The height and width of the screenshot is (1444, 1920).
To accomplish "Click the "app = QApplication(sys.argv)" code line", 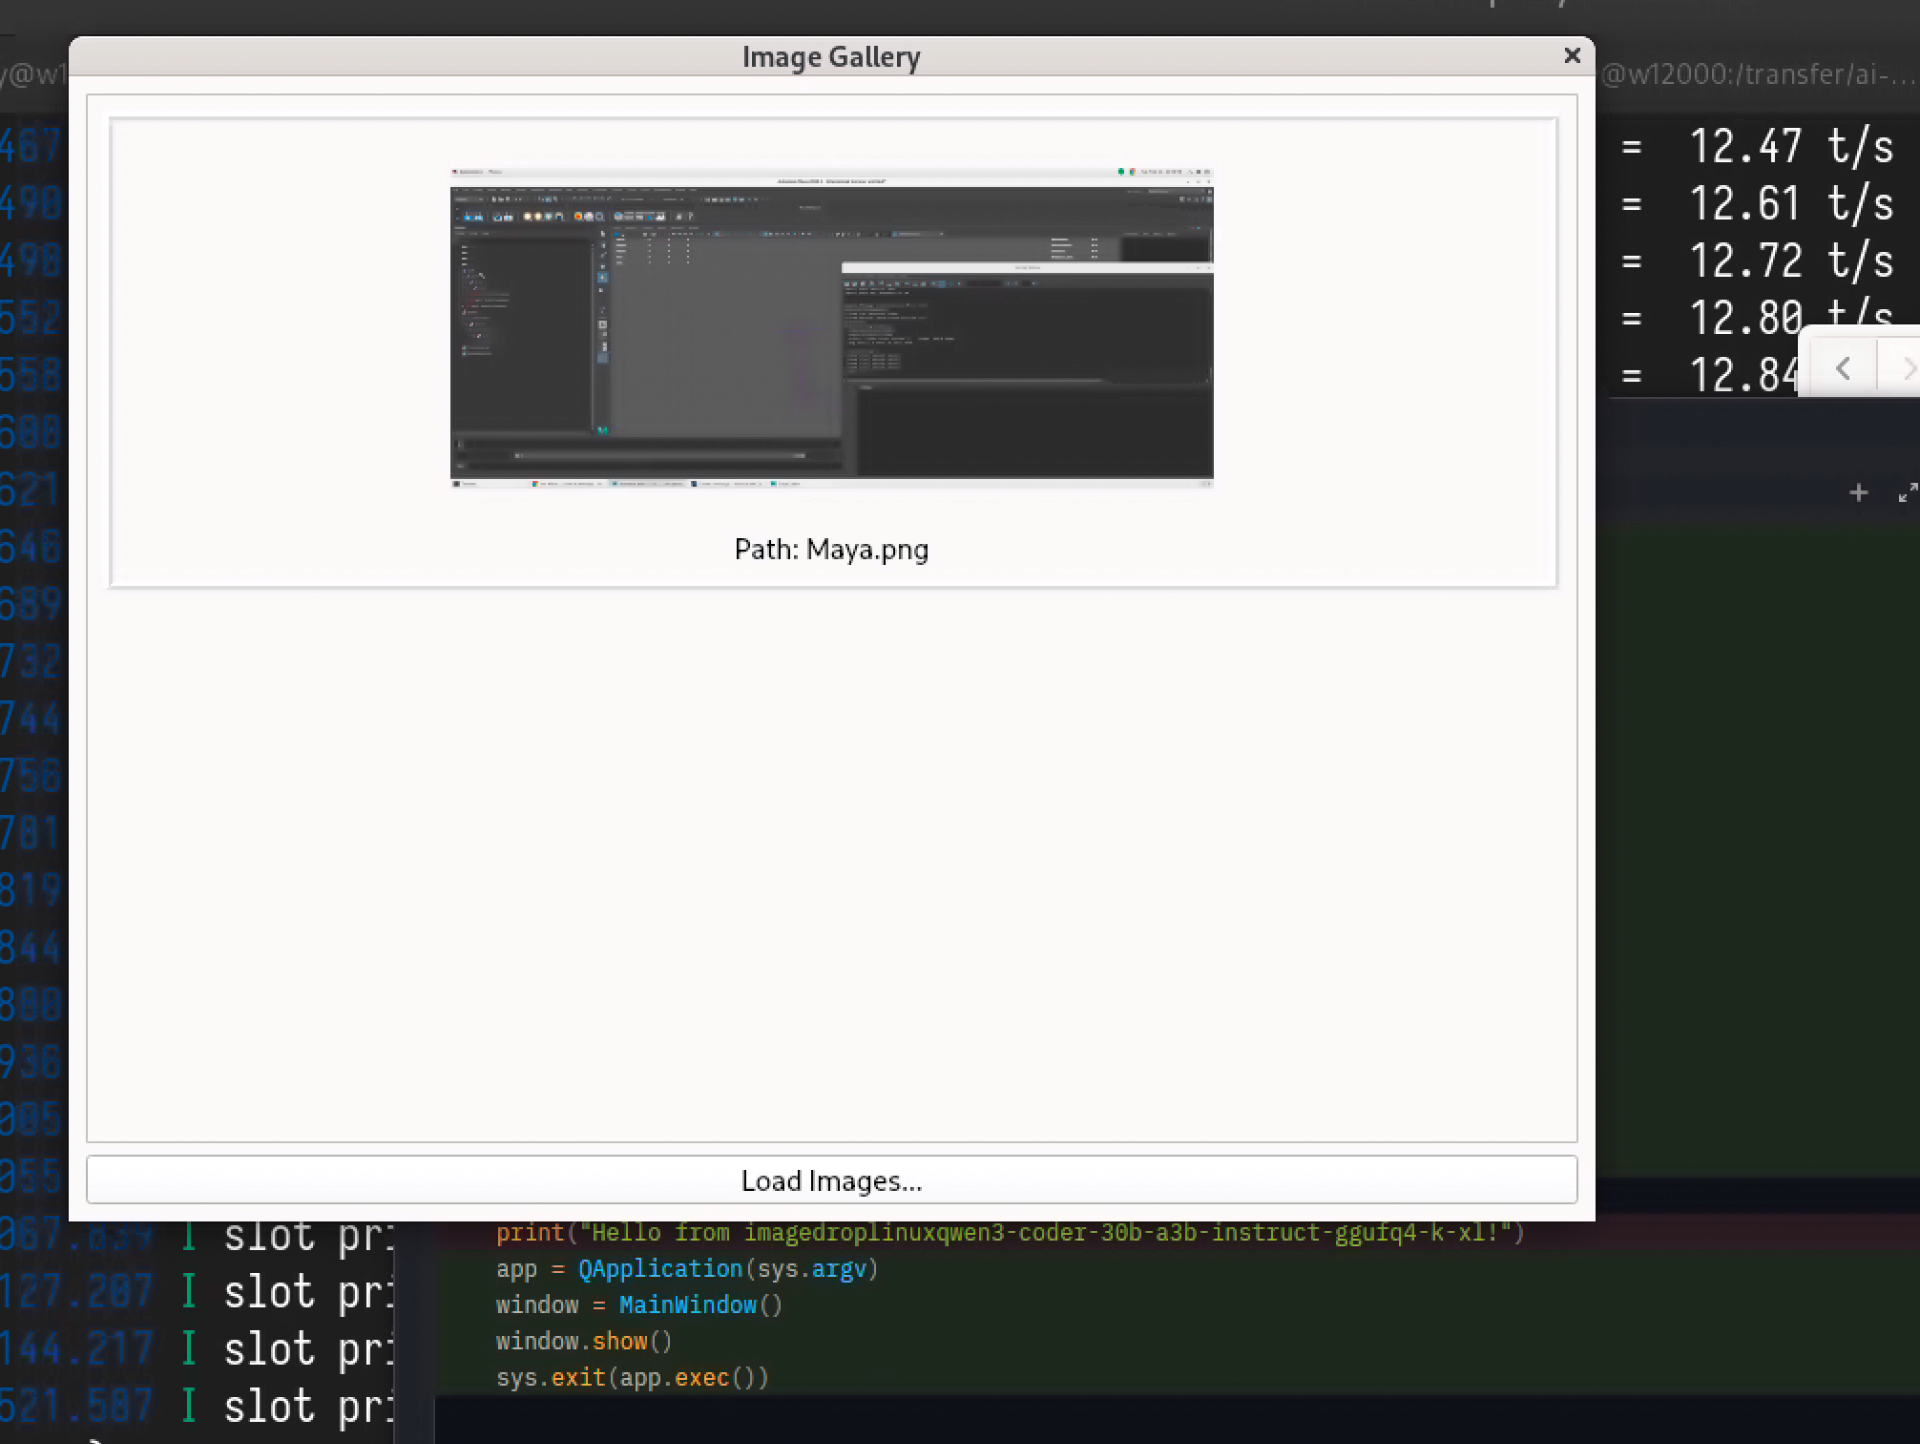I will click(687, 1269).
